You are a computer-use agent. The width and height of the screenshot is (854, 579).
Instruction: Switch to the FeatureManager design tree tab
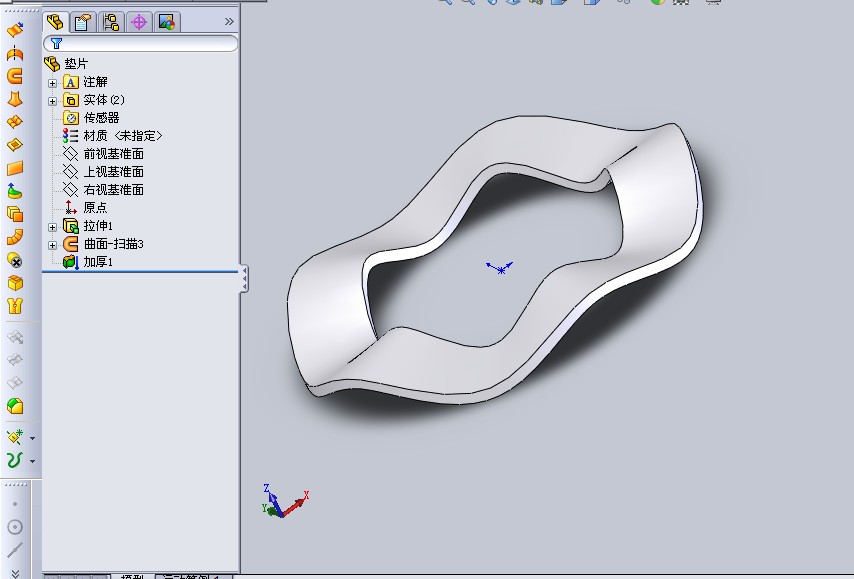point(56,22)
